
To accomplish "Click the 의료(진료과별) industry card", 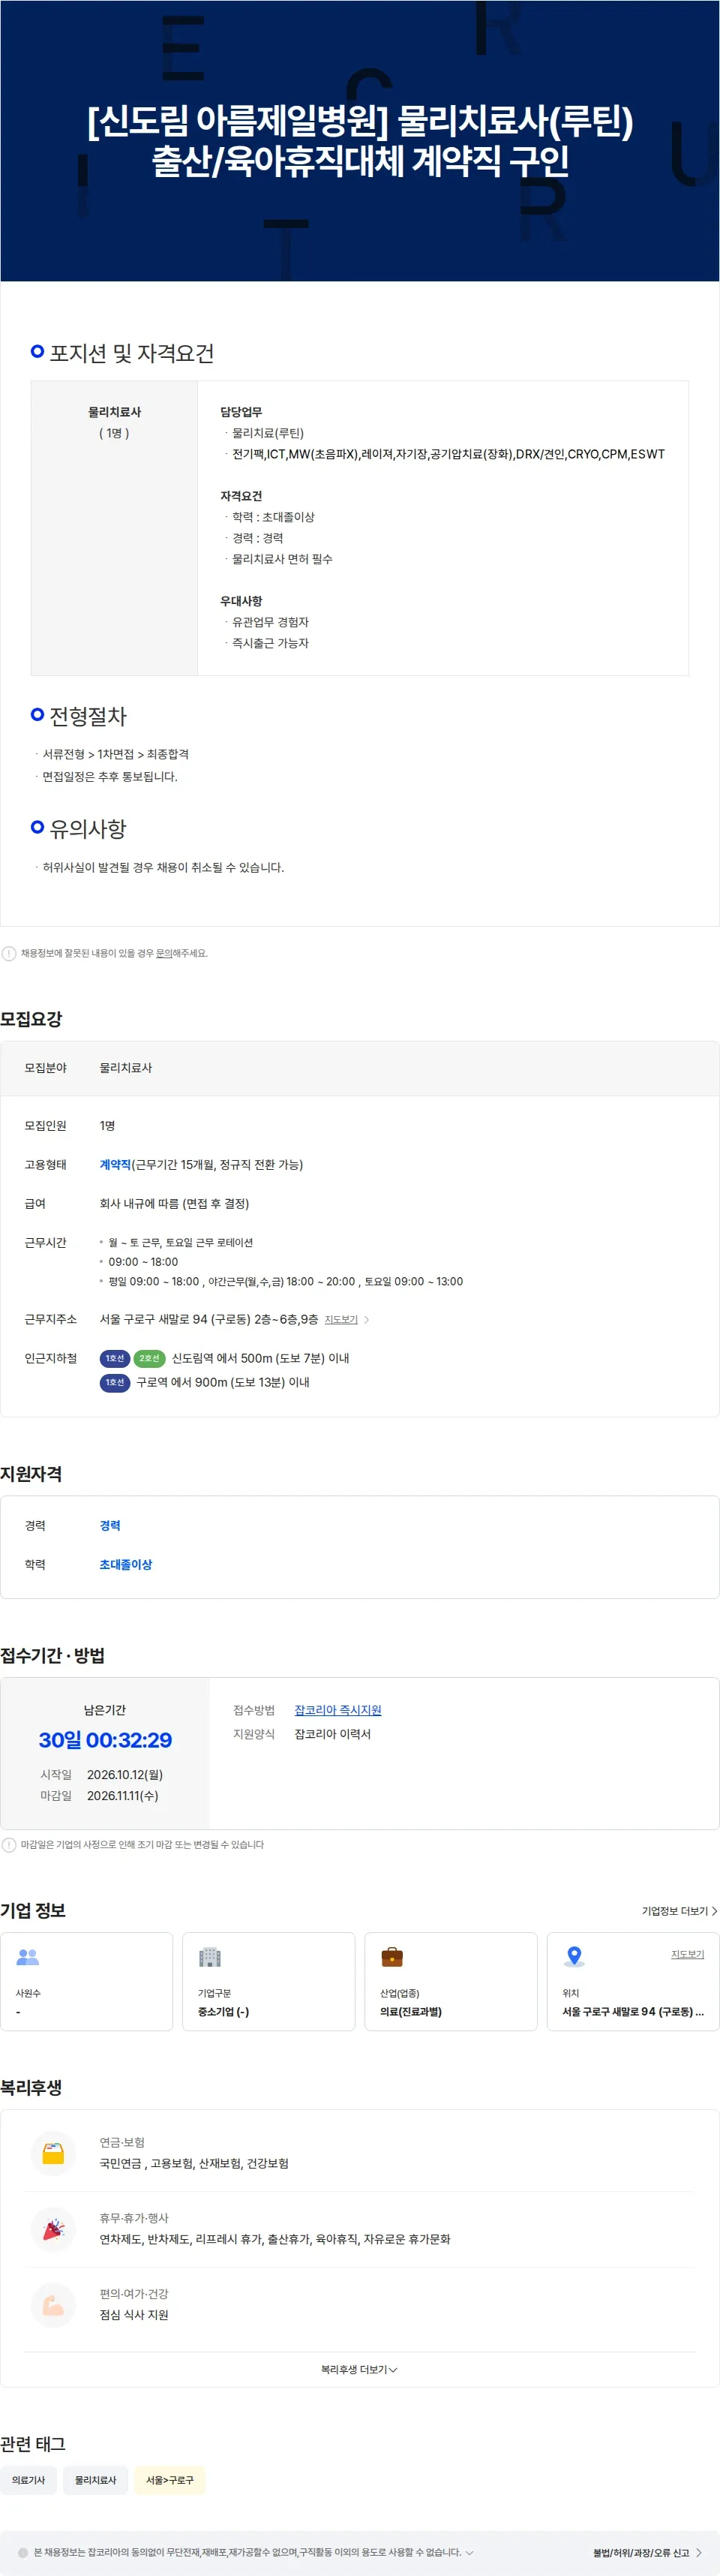I will (451, 1981).
